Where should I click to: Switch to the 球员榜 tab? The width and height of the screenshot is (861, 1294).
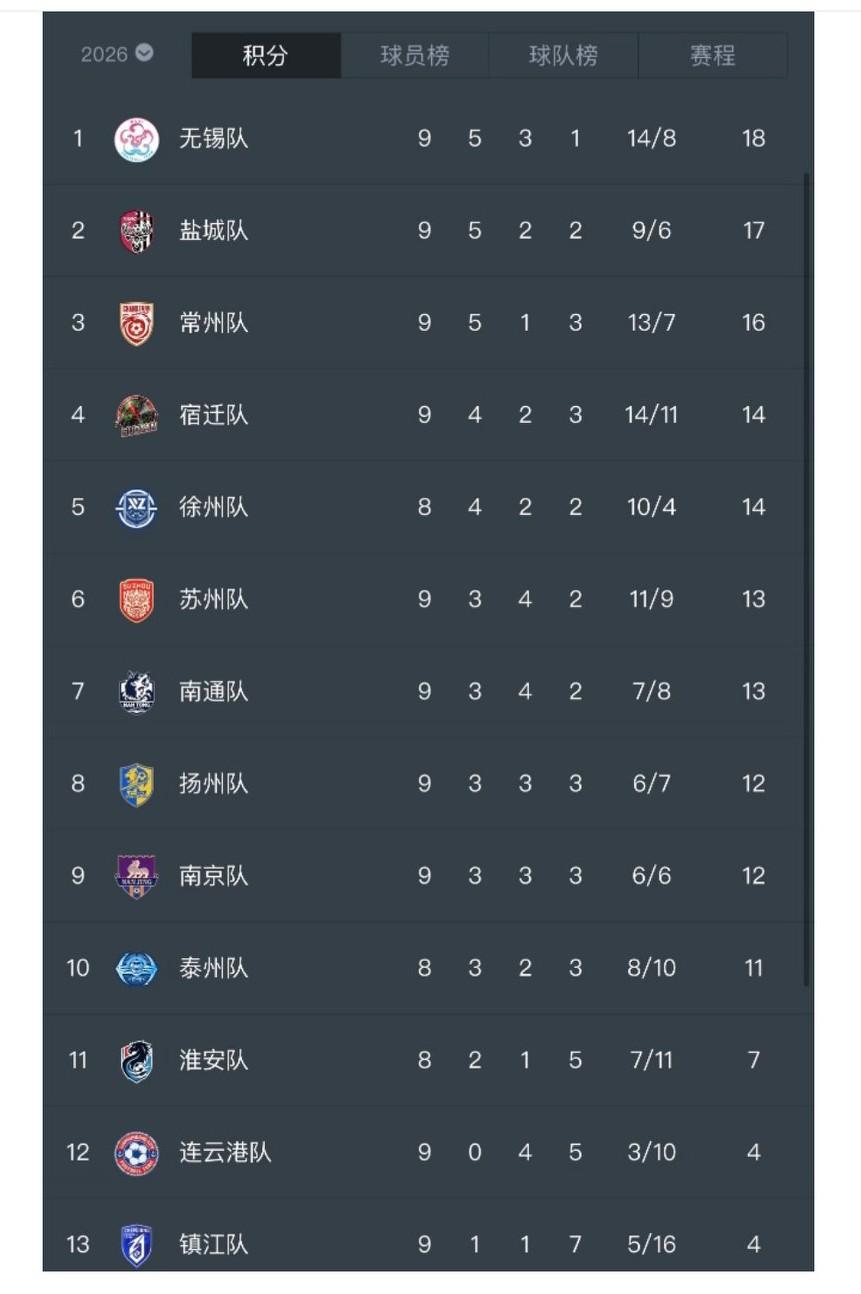[x=415, y=56]
